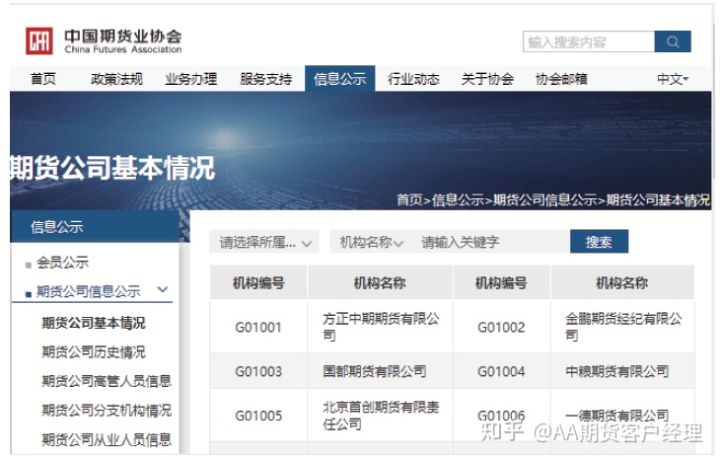
Task: Click 北京首创期货有限责任公司 in the table
Action: 381,416
